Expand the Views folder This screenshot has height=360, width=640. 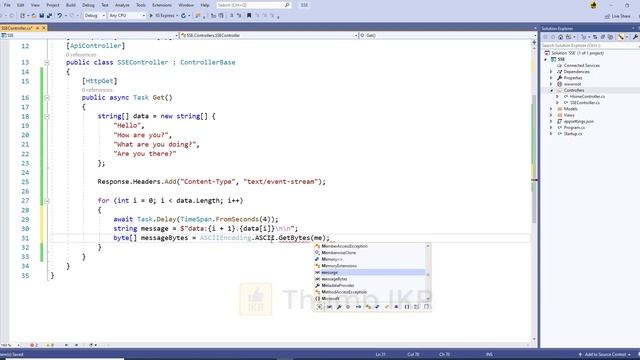551,115
